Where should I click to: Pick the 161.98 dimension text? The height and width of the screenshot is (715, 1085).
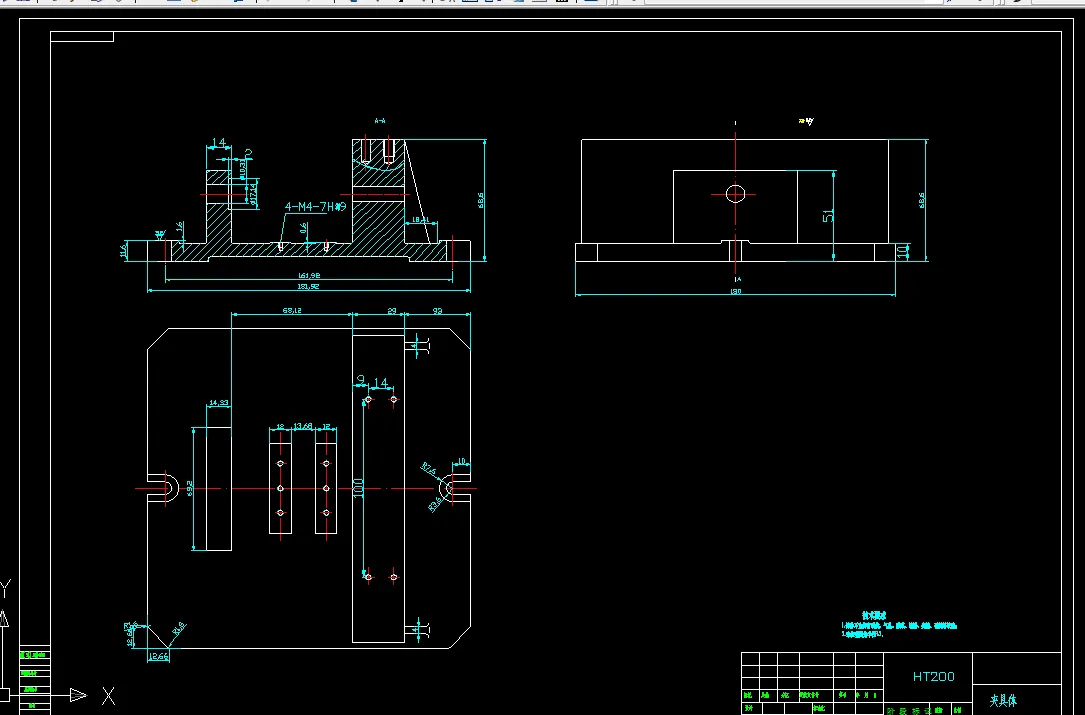309,275
